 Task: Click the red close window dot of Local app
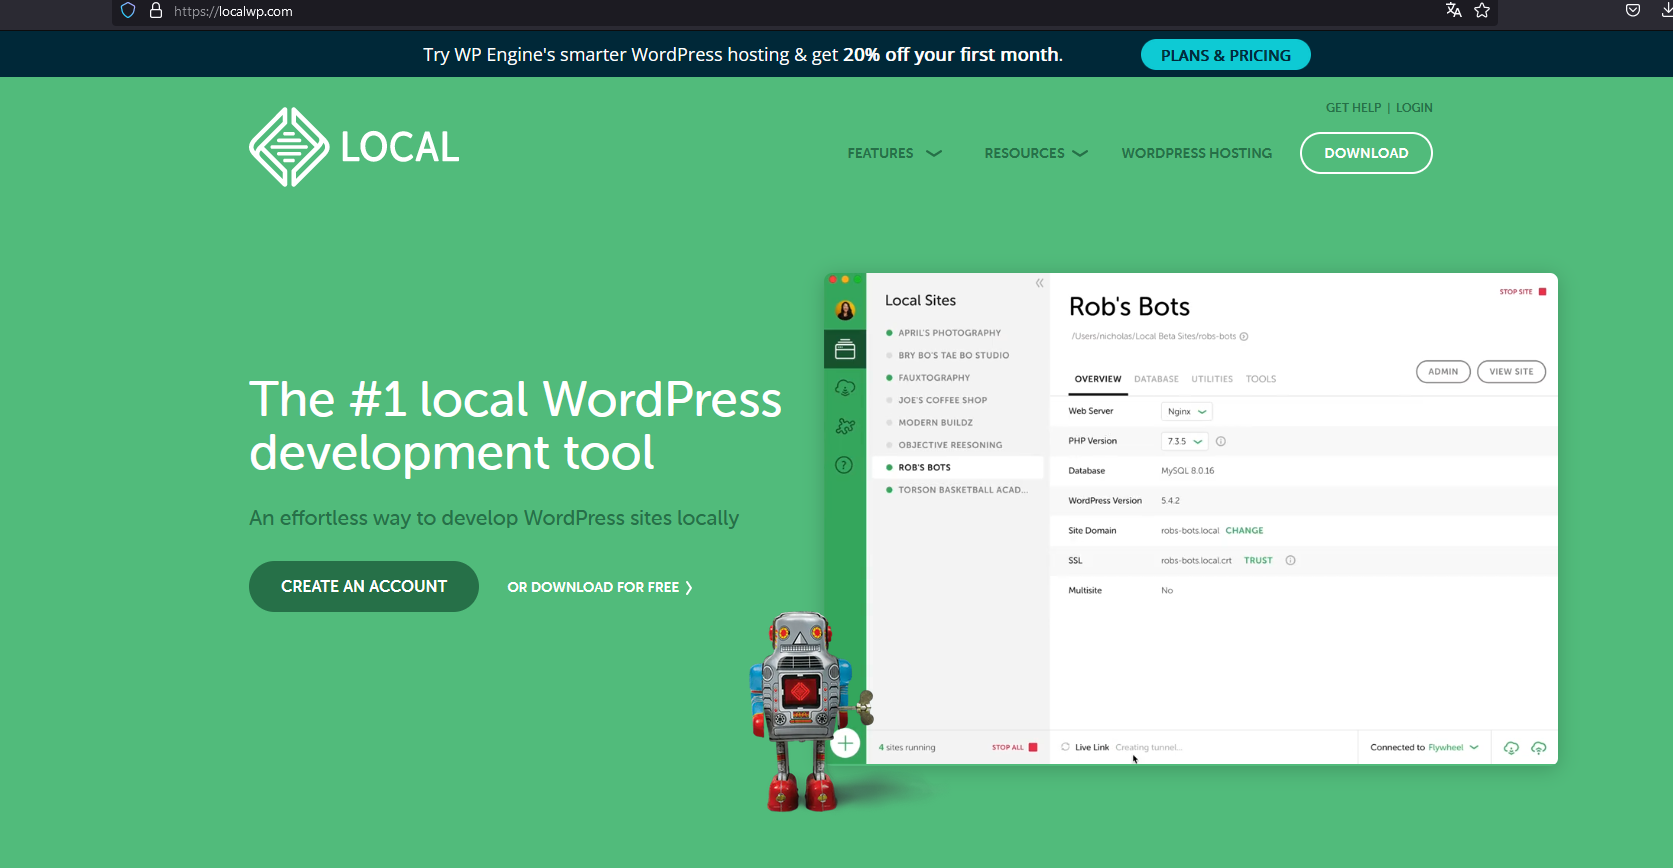[833, 280]
